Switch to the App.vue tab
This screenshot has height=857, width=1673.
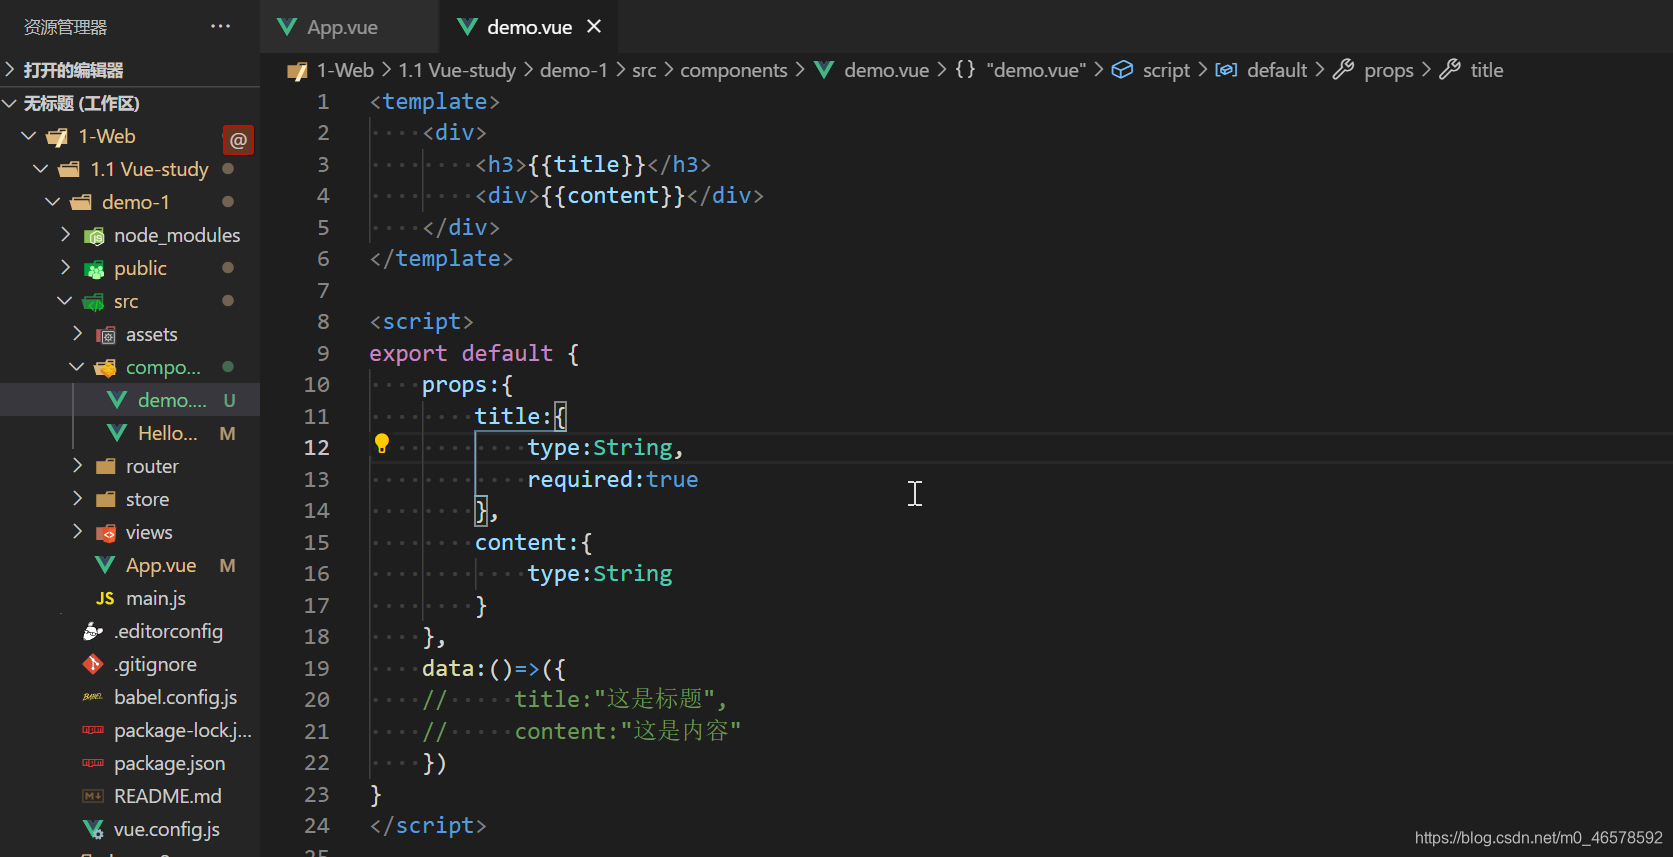point(349,27)
